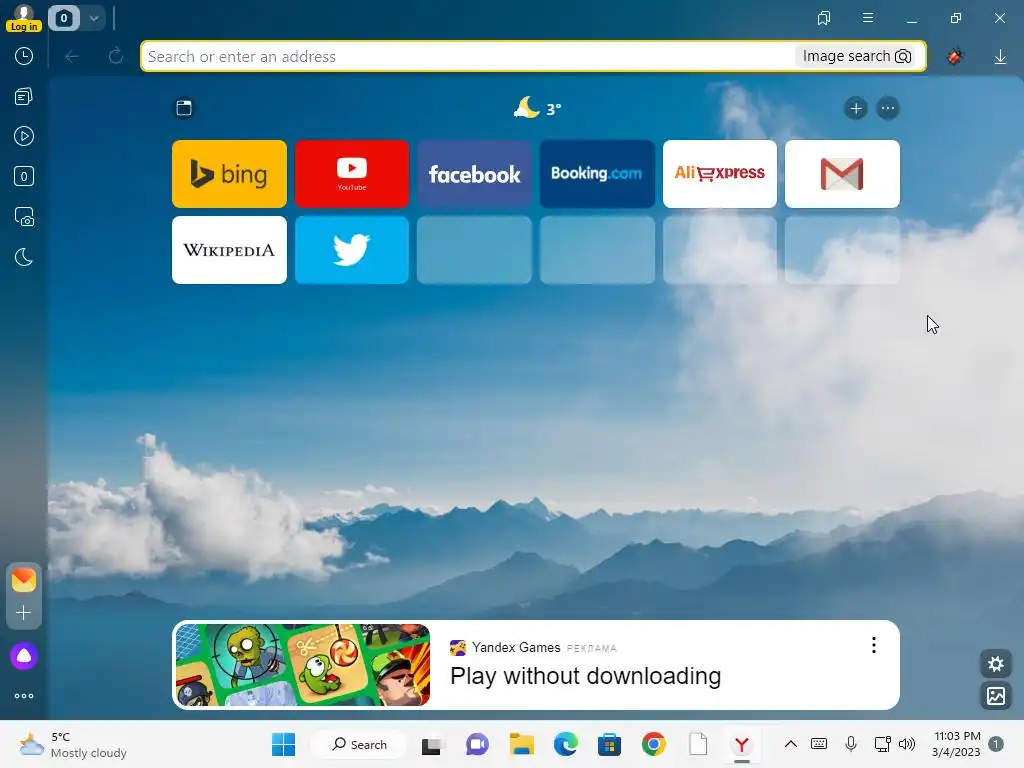Open the Wikipedia tile

(x=229, y=250)
